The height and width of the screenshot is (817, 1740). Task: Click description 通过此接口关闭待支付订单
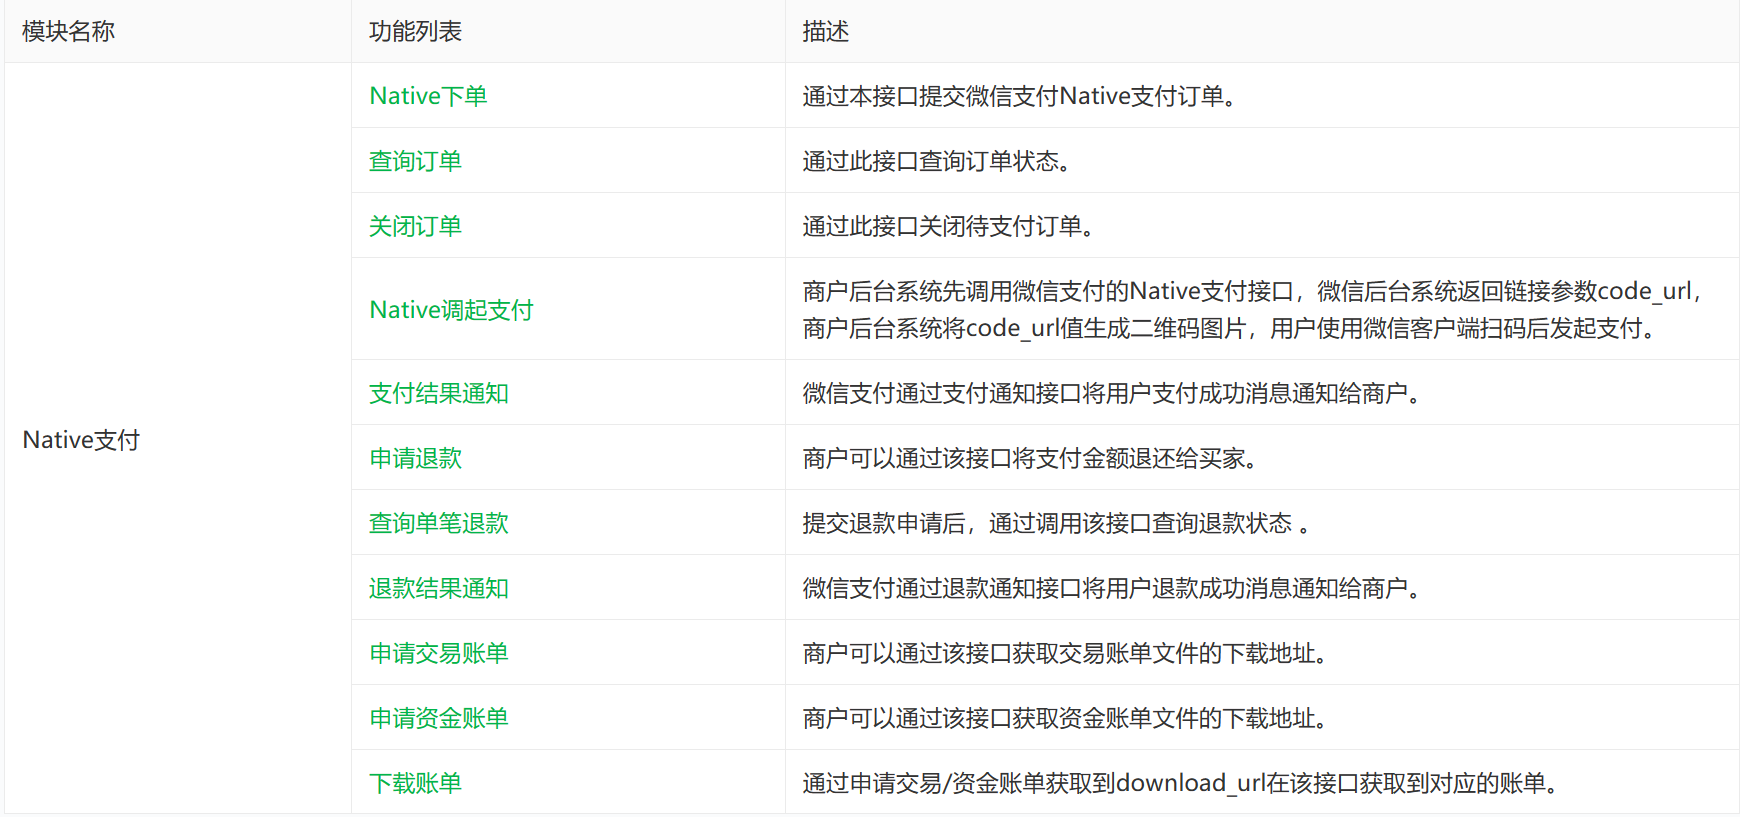pos(949,226)
